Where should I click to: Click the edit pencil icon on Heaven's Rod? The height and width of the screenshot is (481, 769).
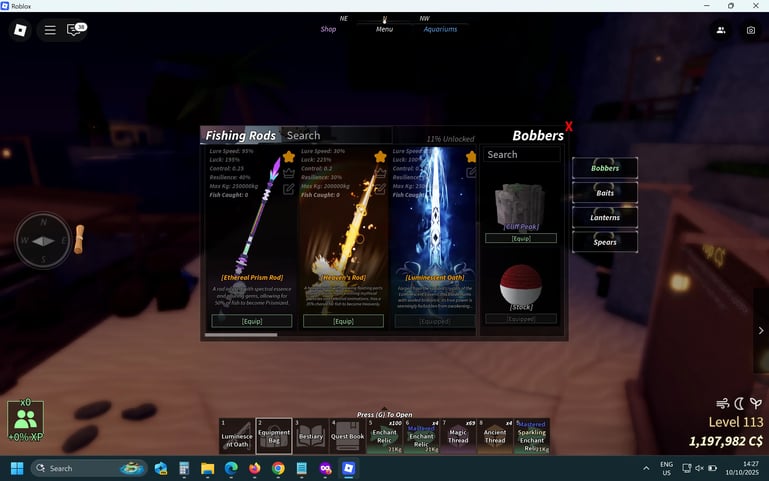(x=380, y=187)
